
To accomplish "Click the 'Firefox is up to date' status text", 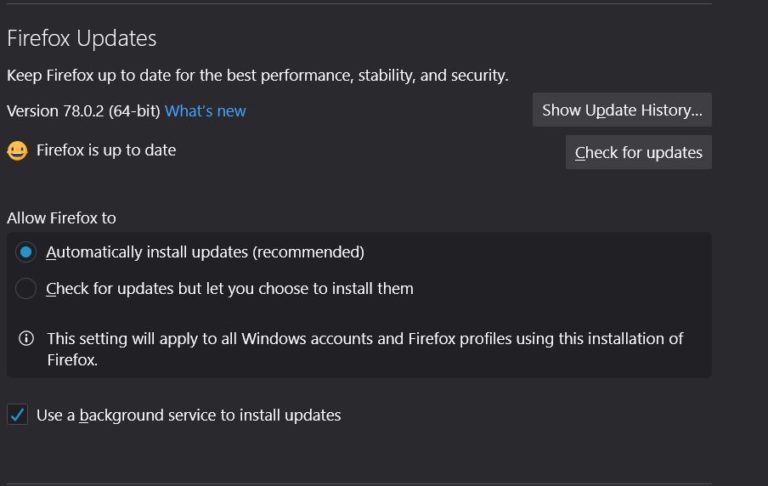I will (x=106, y=151).
